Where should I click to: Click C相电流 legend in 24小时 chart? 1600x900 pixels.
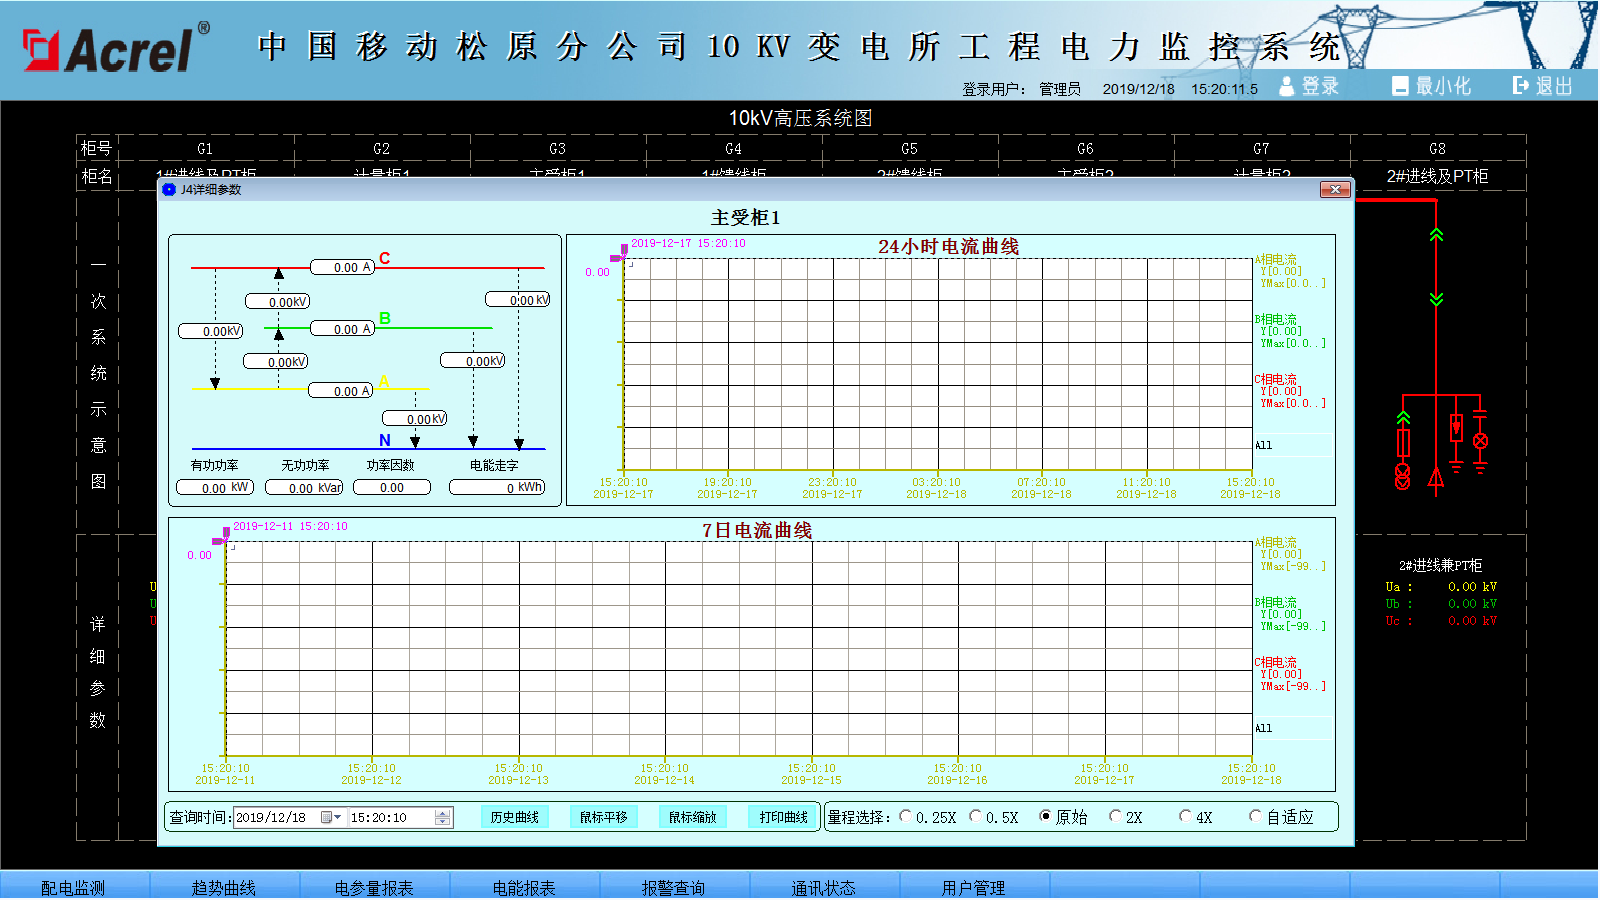pyautogui.click(x=1276, y=380)
